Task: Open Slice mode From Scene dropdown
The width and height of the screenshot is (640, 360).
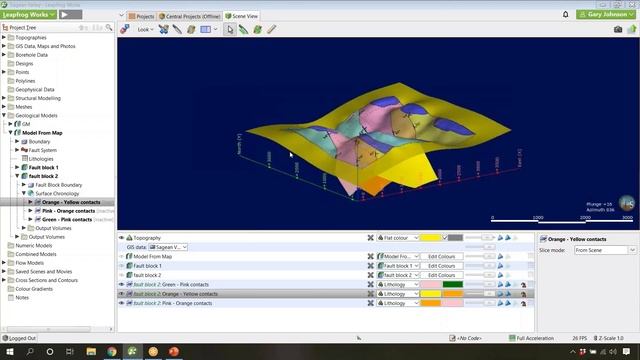Action: pyautogui.click(x=605, y=250)
